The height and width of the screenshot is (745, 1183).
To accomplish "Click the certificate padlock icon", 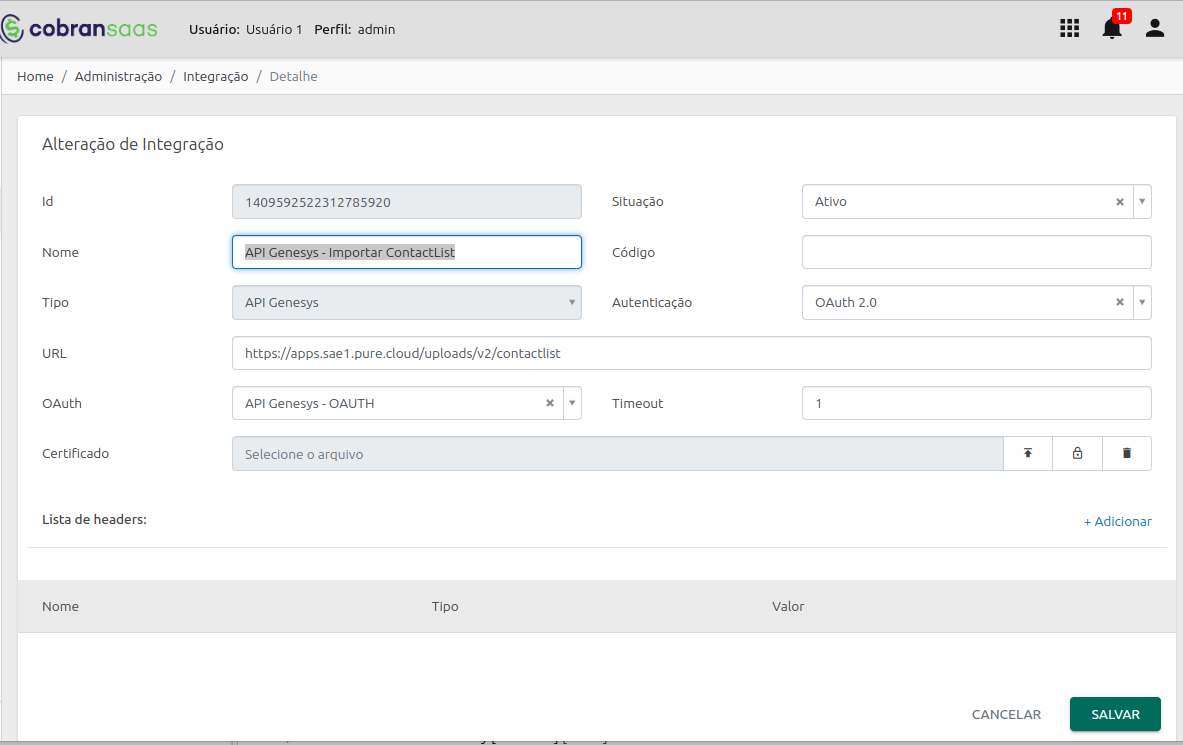I will 1077,454.
